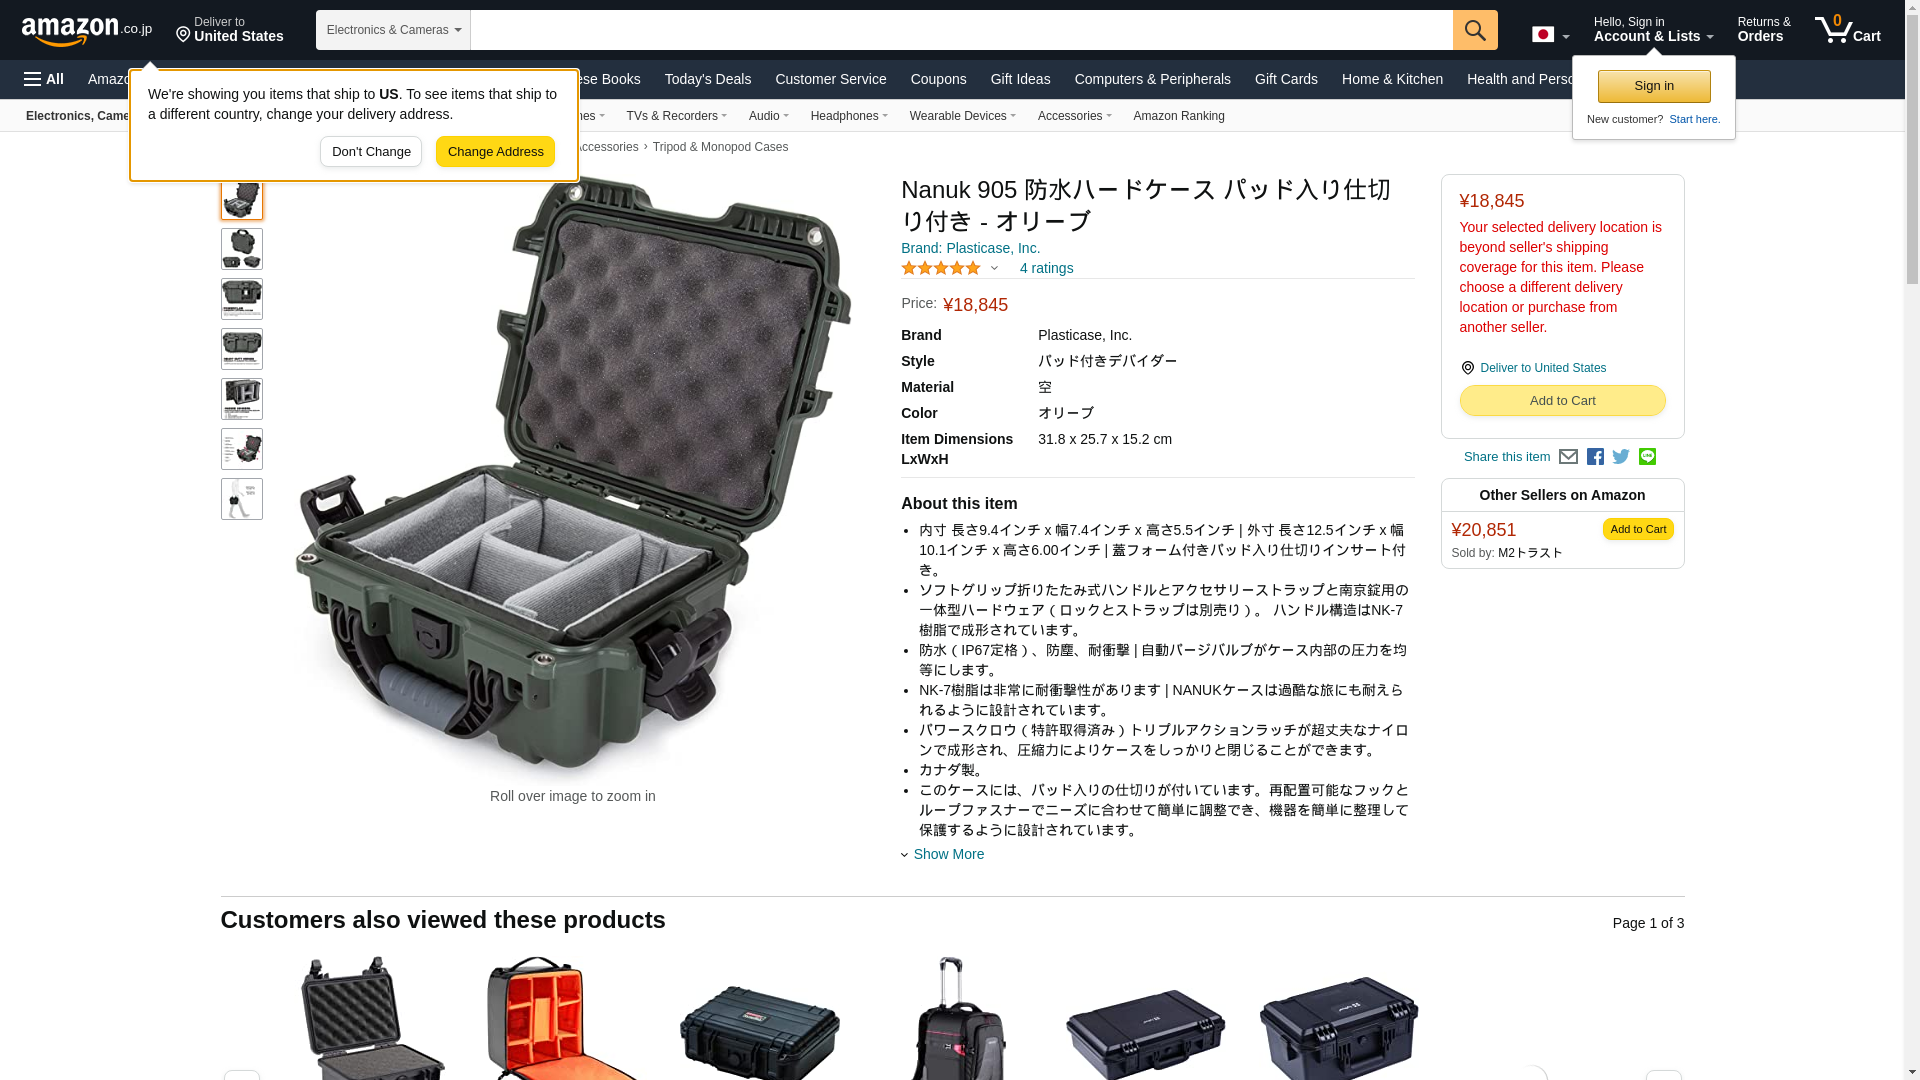The image size is (1920, 1080).
Task: Add to Cart from the buy box
Action: [x=1562, y=400]
